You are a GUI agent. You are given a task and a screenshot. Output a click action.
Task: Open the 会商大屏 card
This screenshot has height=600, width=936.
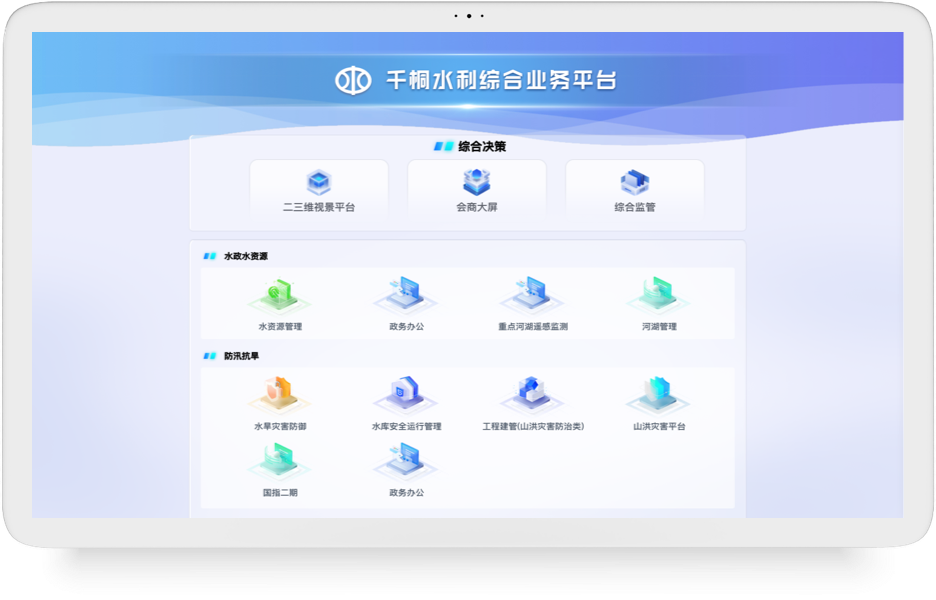click(x=476, y=189)
